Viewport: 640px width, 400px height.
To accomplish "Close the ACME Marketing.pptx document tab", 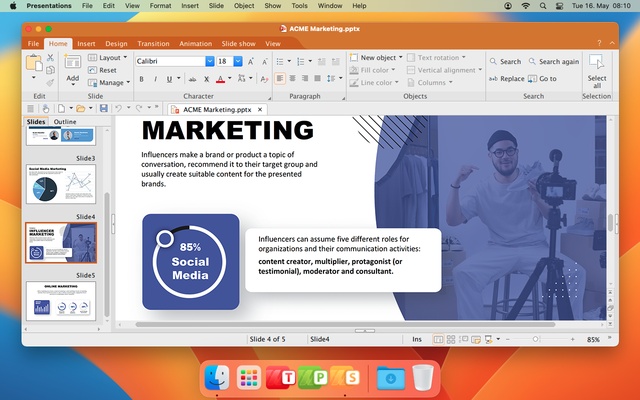I will pos(260,109).
